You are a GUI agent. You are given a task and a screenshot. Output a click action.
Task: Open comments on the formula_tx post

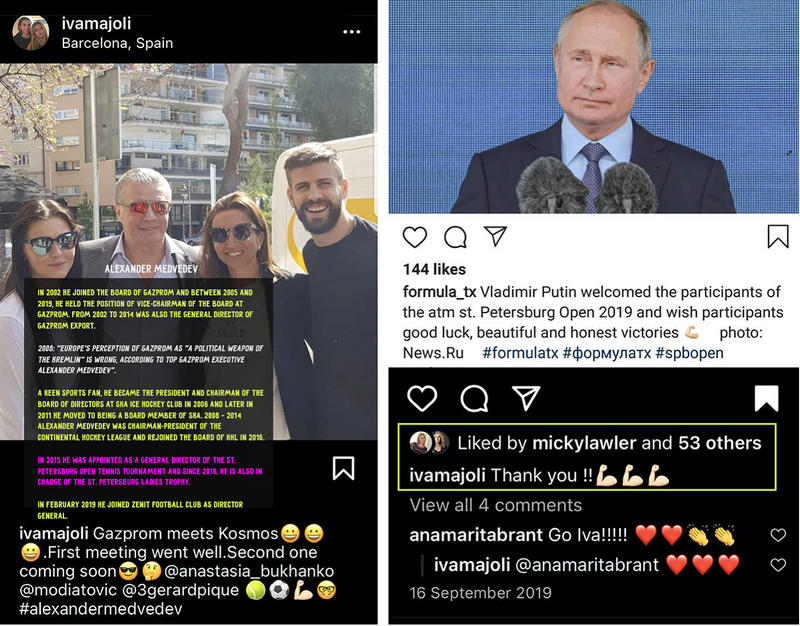[455, 237]
